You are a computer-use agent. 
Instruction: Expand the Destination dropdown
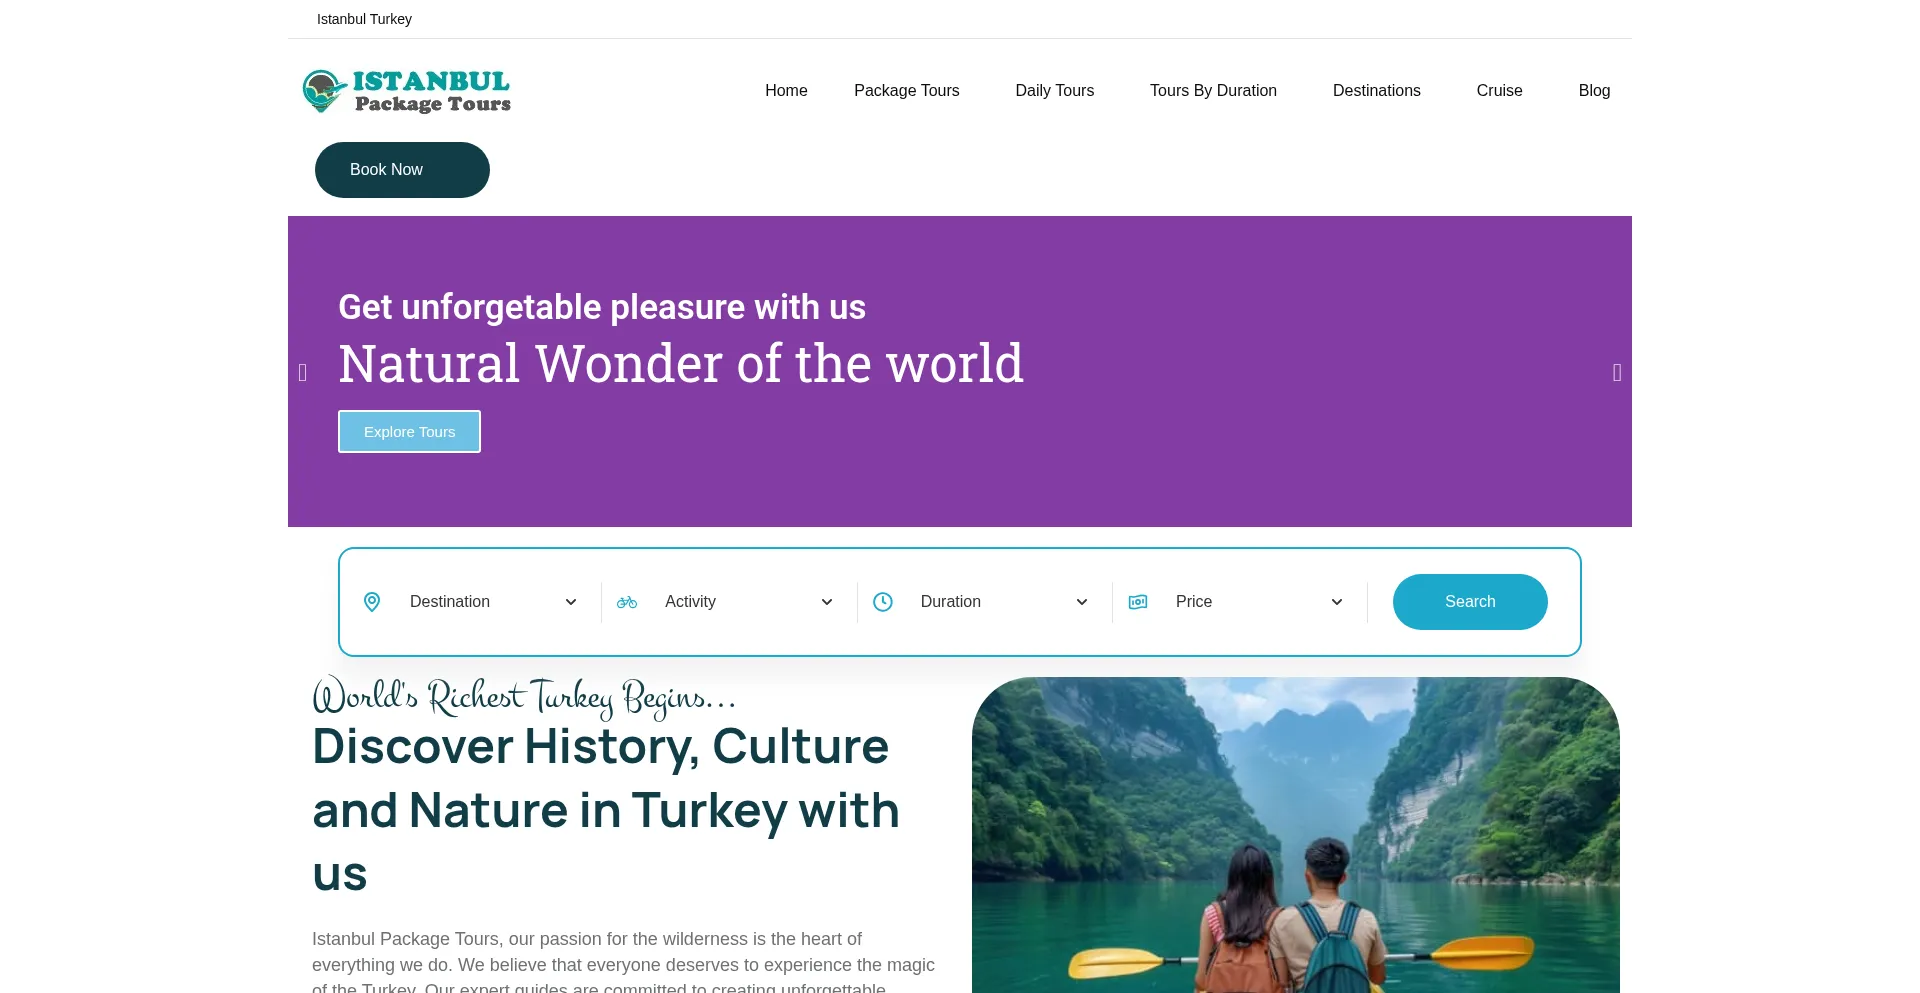(494, 602)
